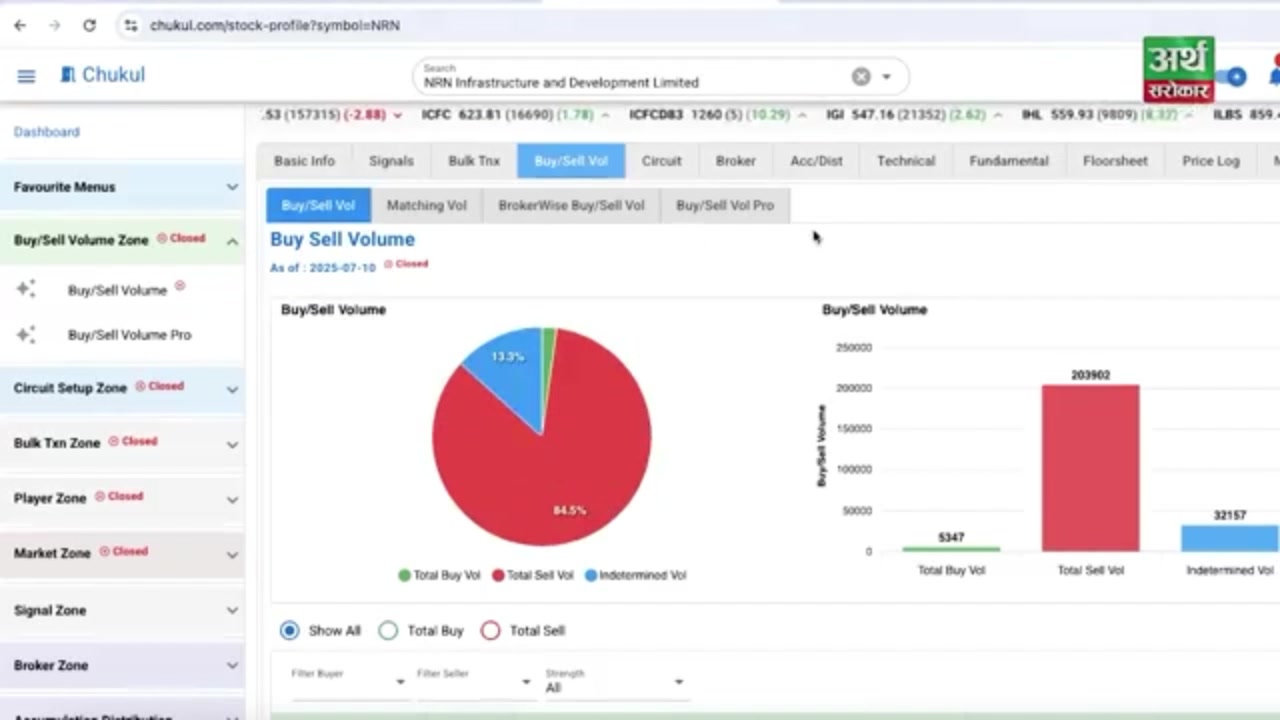This screenshot has width=1280, height=720.
Task: Open the Fundamental tab
Action: tap(1009, 161)
